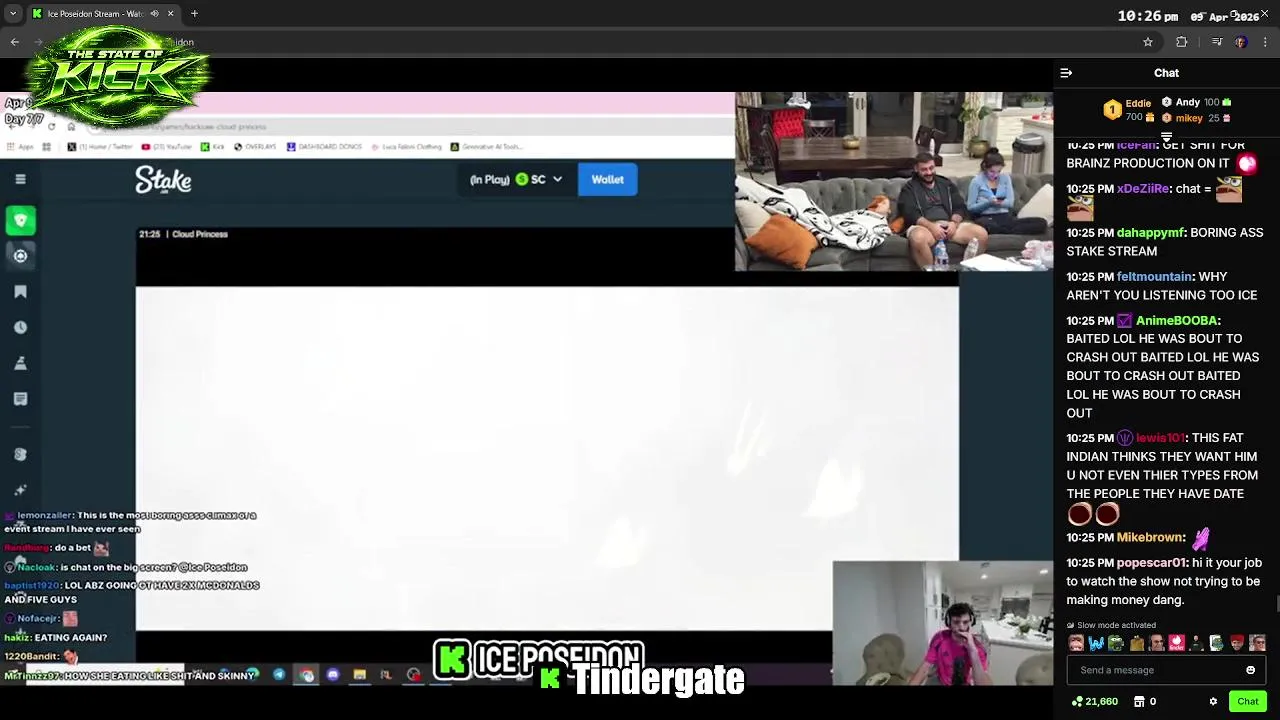Viewport: 1280px width, 720px height.
Task: Insert the last sunglasses quick emote
Action: [x=1257, y=643]
